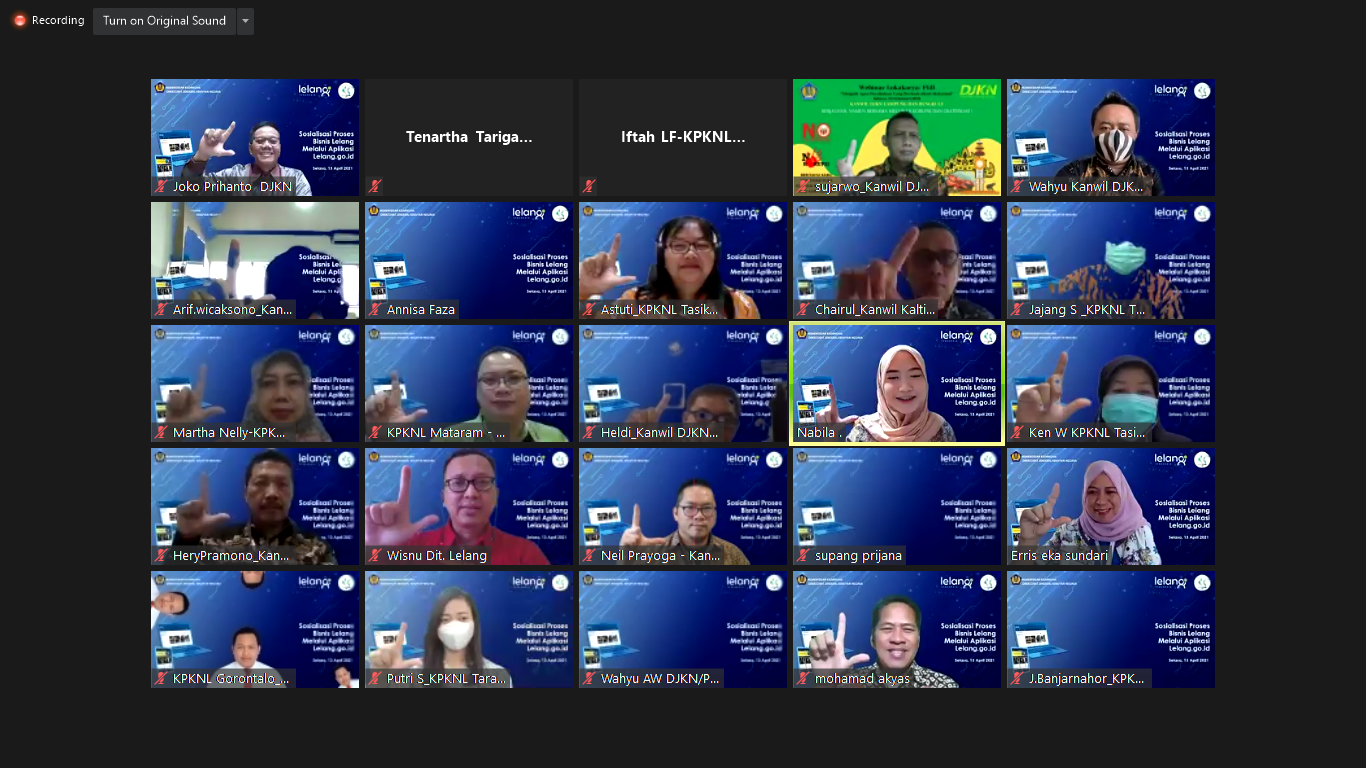Select Nabila's highlighted active speaker video
This screenshot has width=1366, height=768.
[x=897, y=380]
